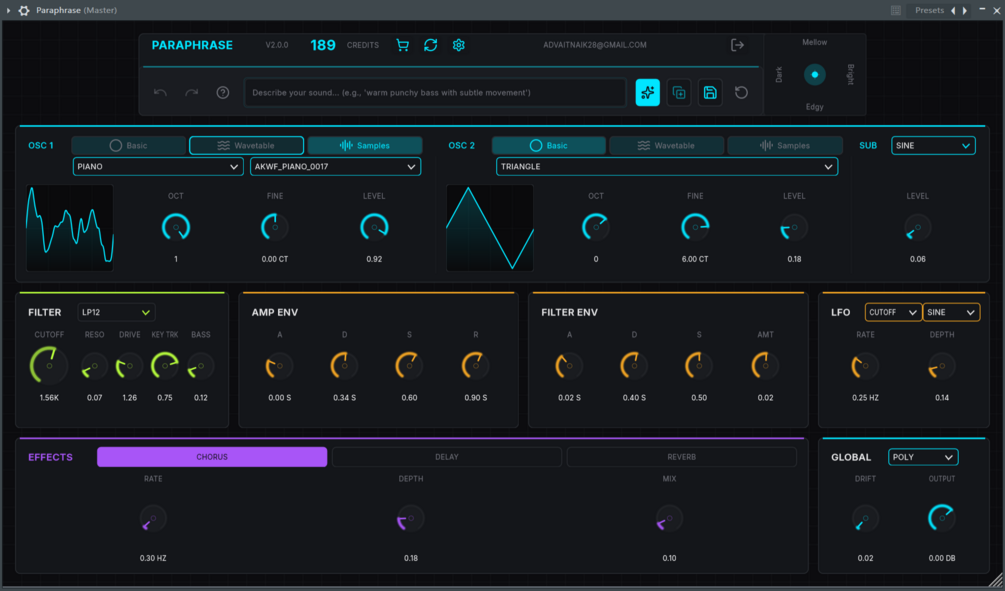1005x591 pixels.
Task: Select OSC 1 Basic mode
Action: click(x=129, y=146)
